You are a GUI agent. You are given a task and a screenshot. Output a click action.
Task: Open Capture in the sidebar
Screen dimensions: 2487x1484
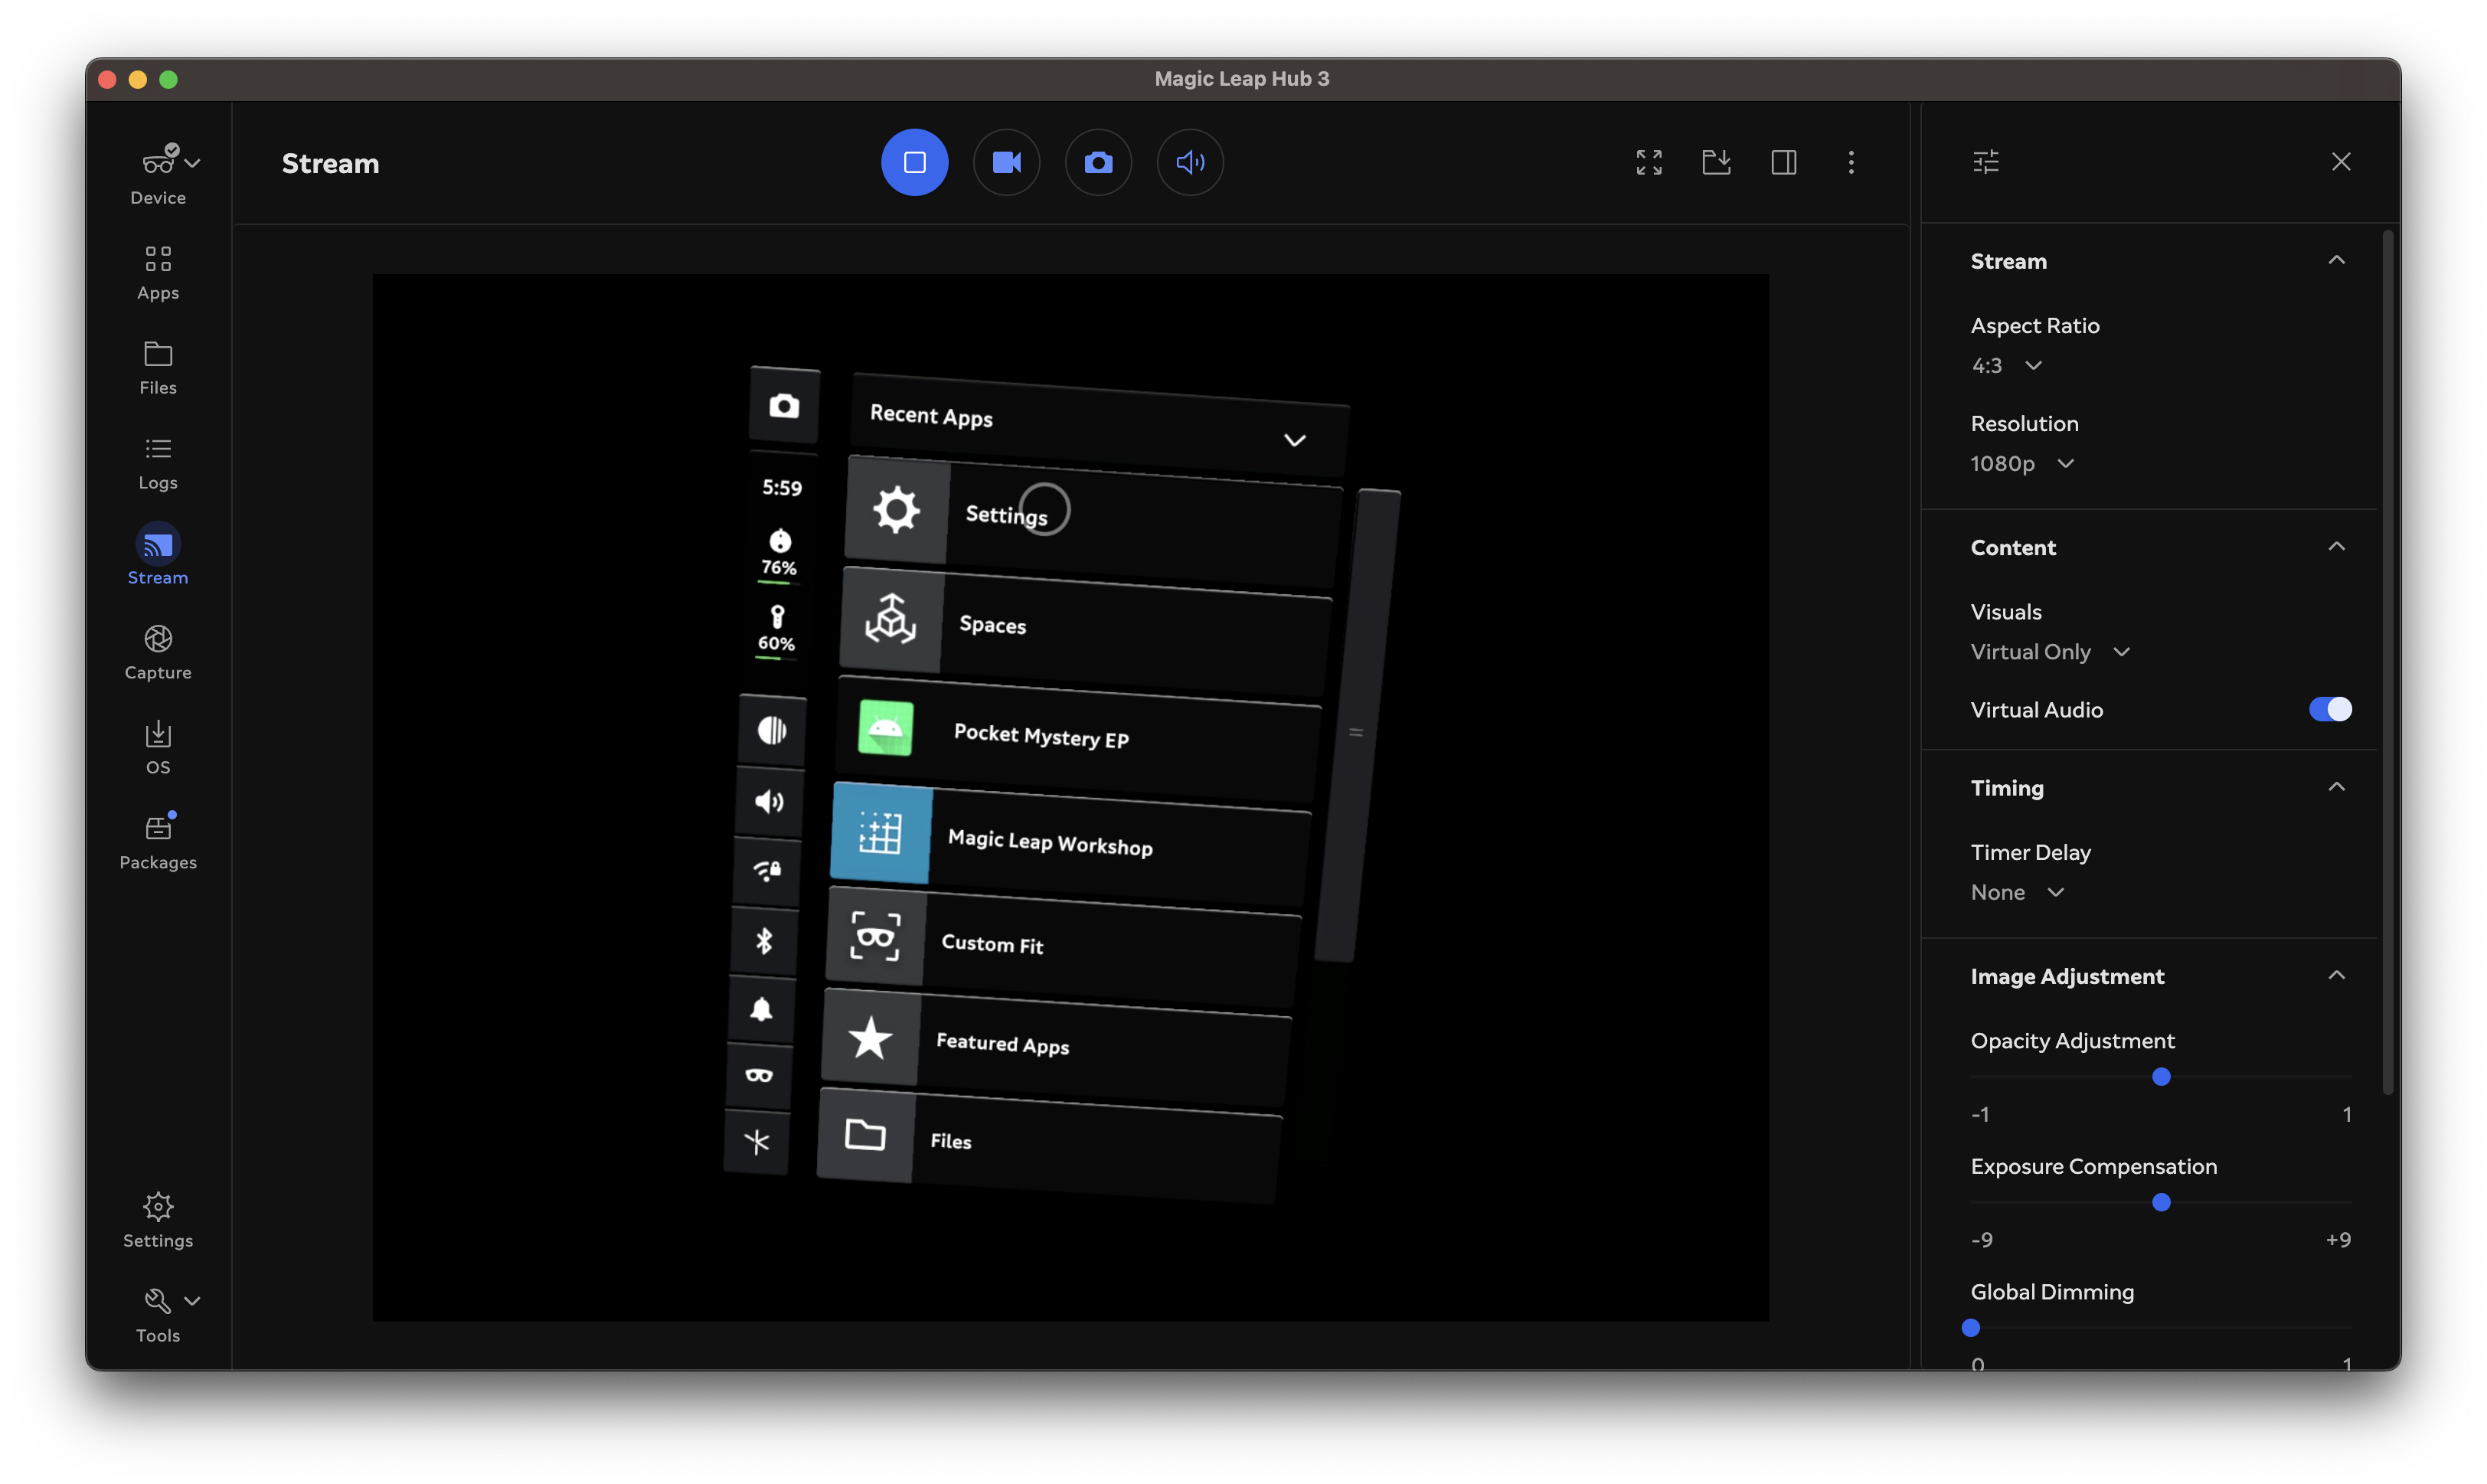click(158, 652)
